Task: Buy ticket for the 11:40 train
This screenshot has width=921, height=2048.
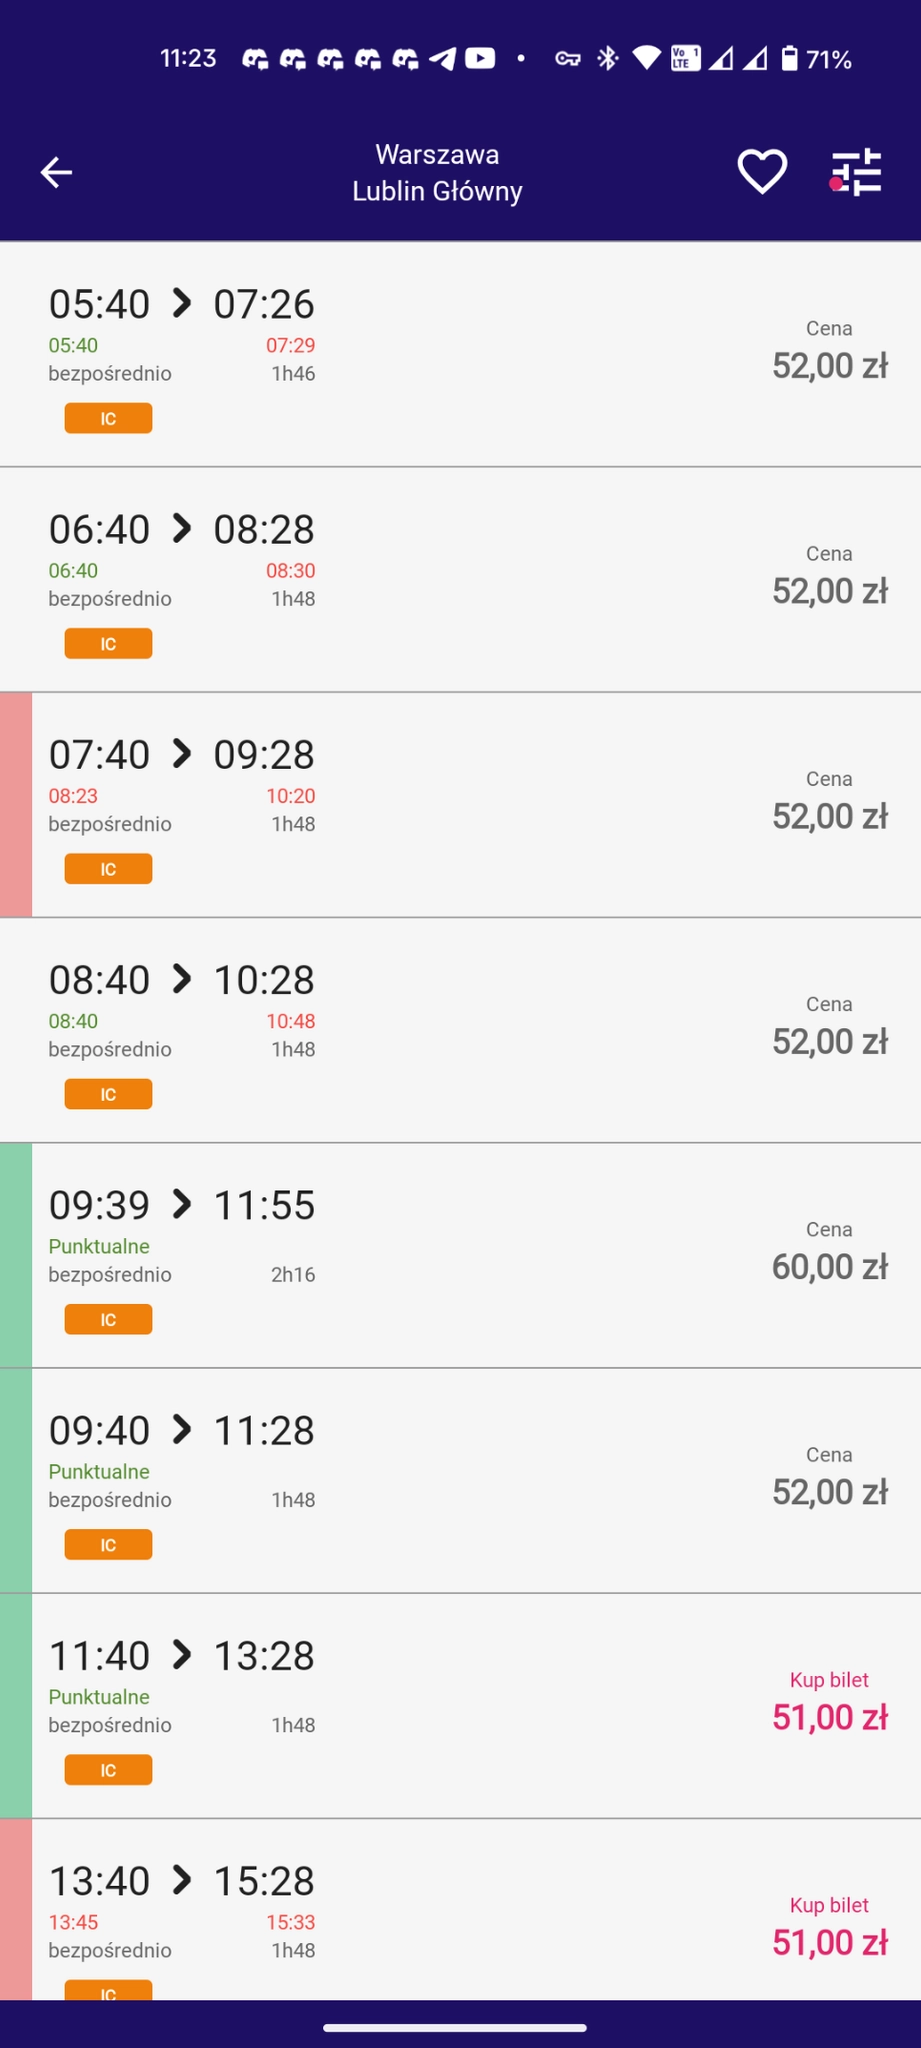Action: tap(829, 1705)
